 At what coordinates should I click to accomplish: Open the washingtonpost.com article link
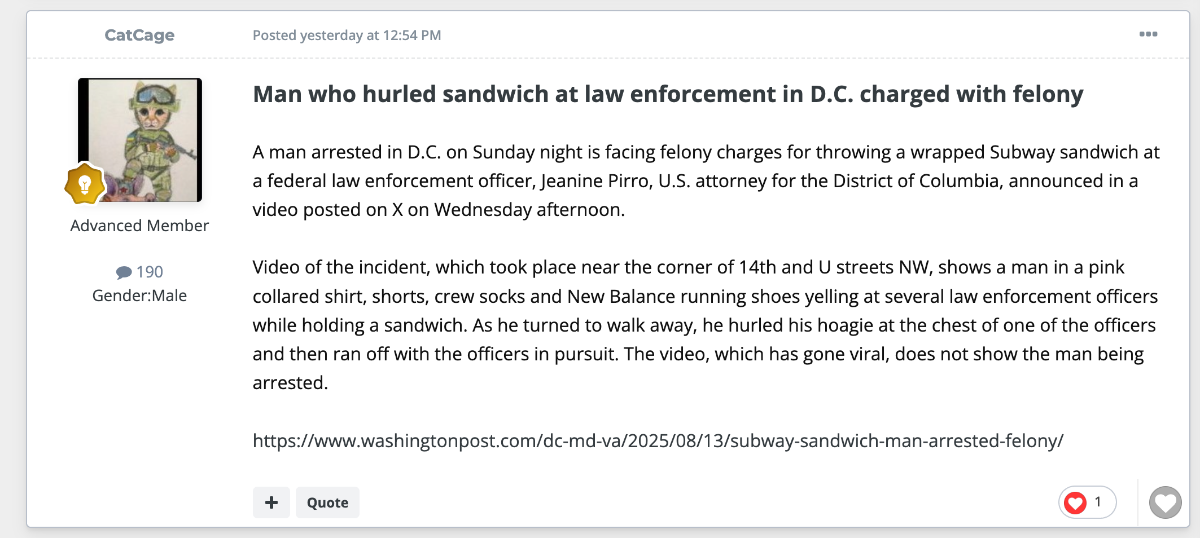pos(657,440)
